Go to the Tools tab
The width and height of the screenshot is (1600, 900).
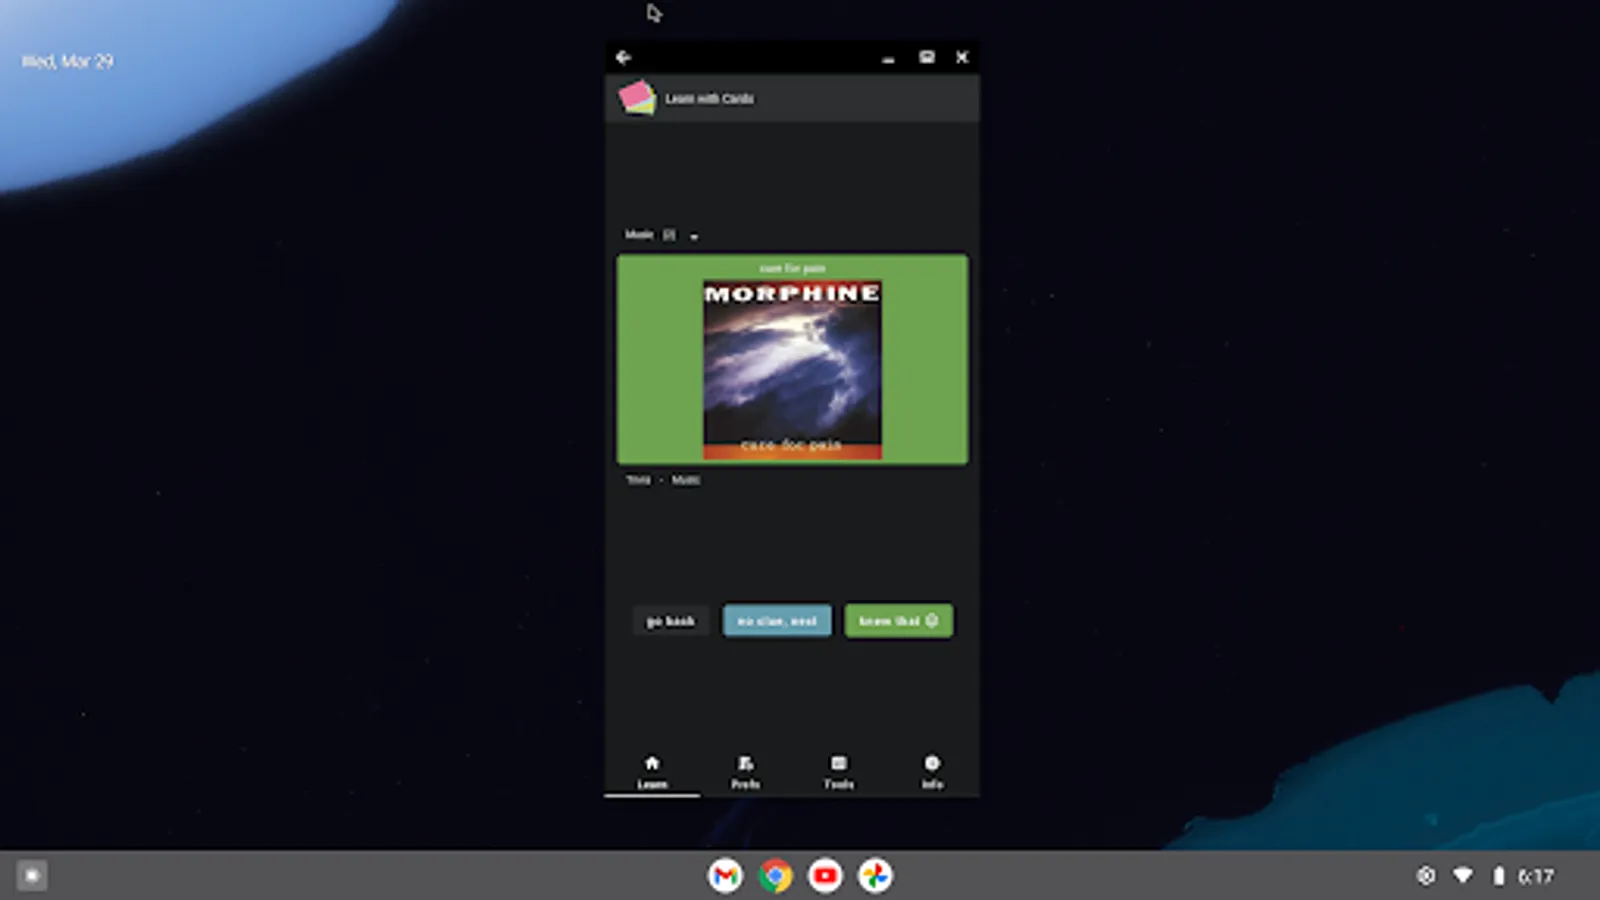(838, 772)
